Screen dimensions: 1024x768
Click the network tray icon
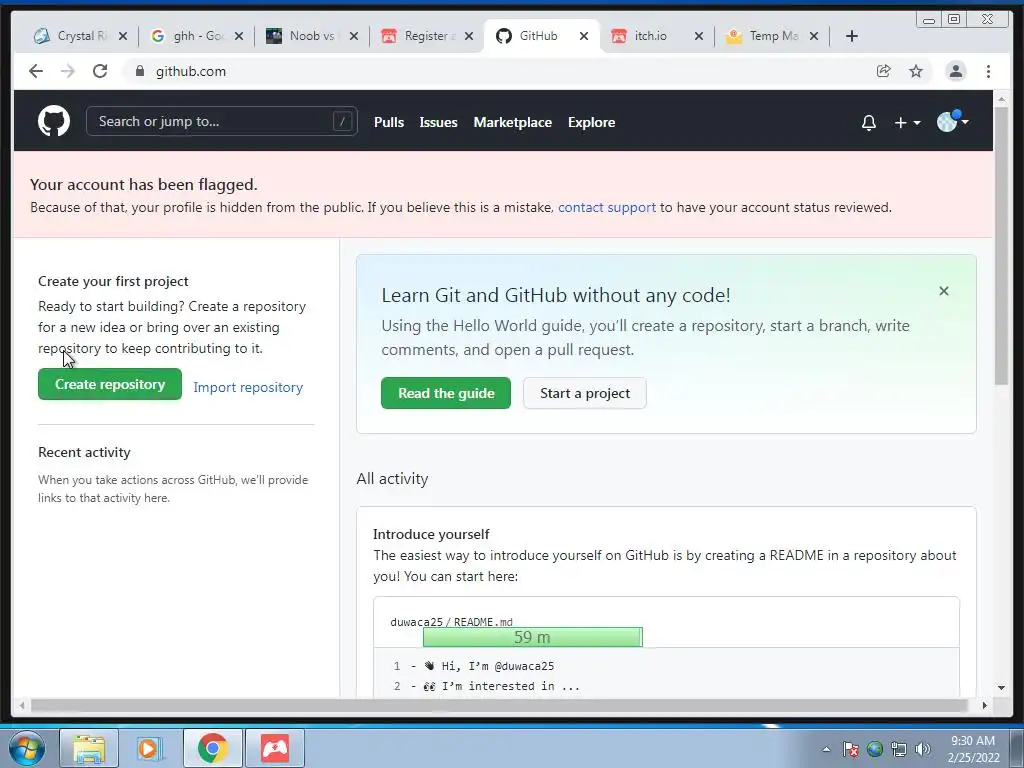click(899, 749)
